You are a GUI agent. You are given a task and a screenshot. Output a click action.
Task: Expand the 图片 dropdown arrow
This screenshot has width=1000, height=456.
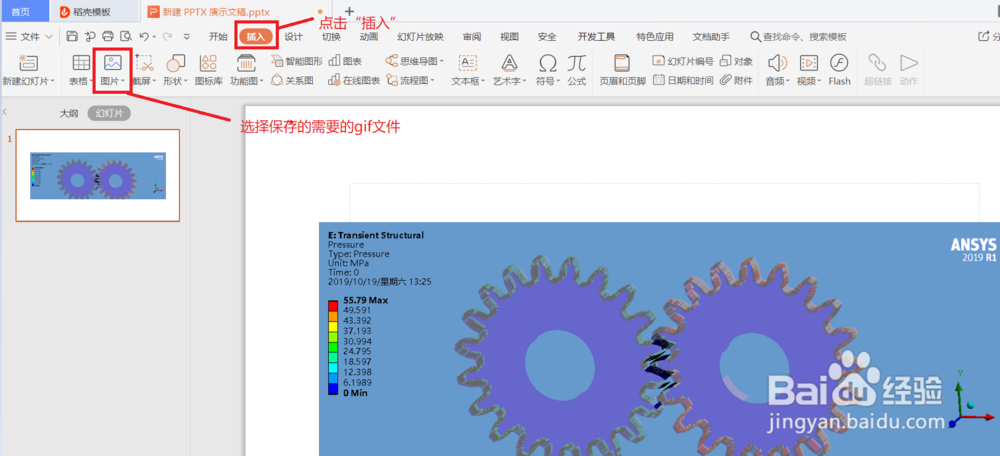tap(122, 82)
